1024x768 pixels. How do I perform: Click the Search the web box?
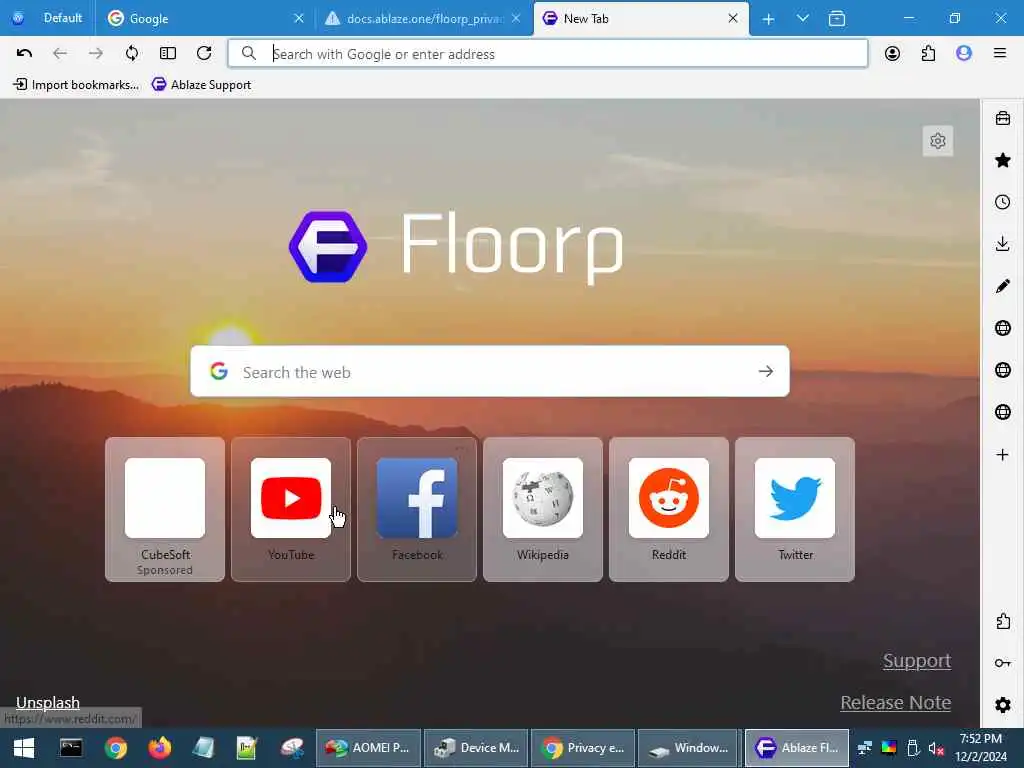[490, 372]
